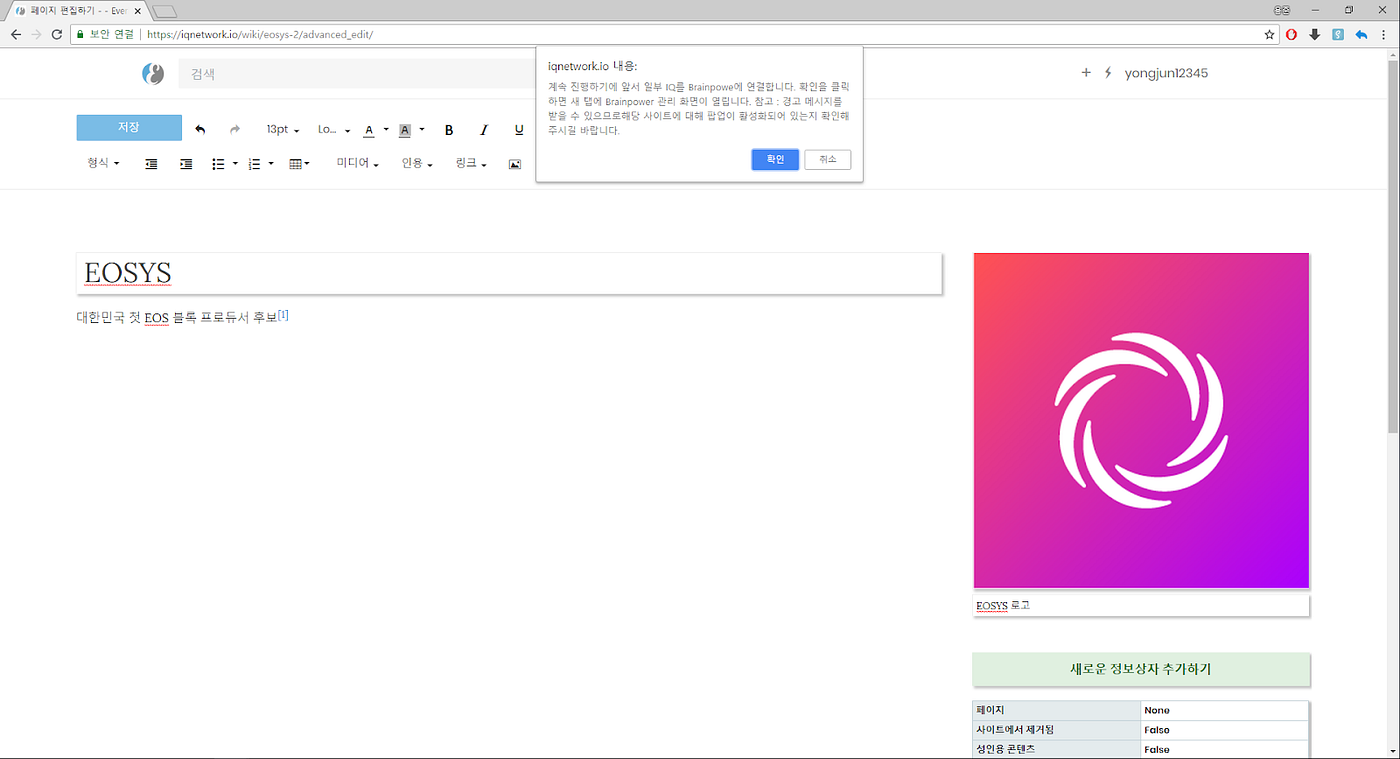Screen dimensions: 1400x759
Task: Open the 13pt font size dropdown
Action: tap(280, 129)
